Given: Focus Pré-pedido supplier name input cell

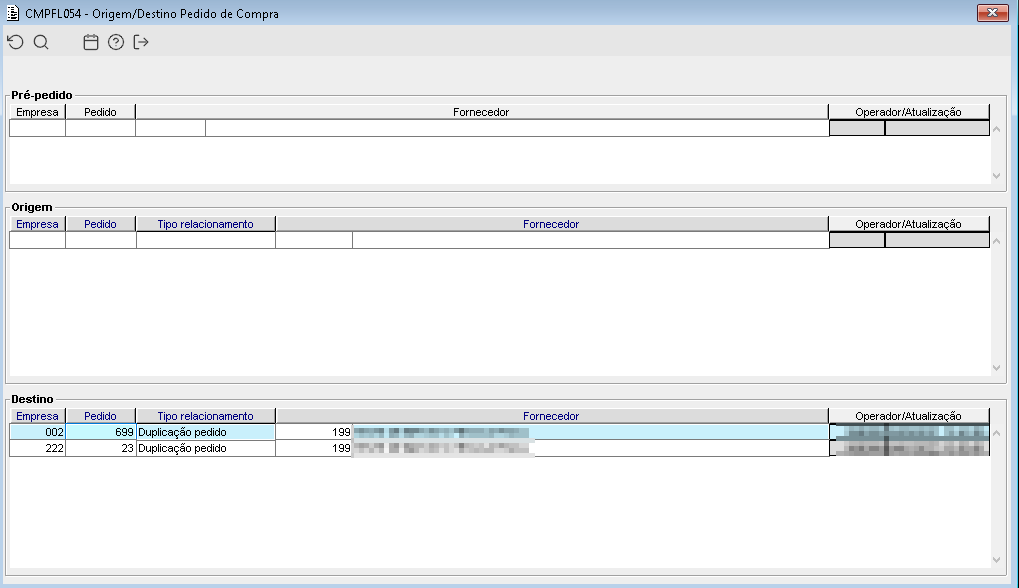Looking at the screenshot, I should [x=517, y=128].
